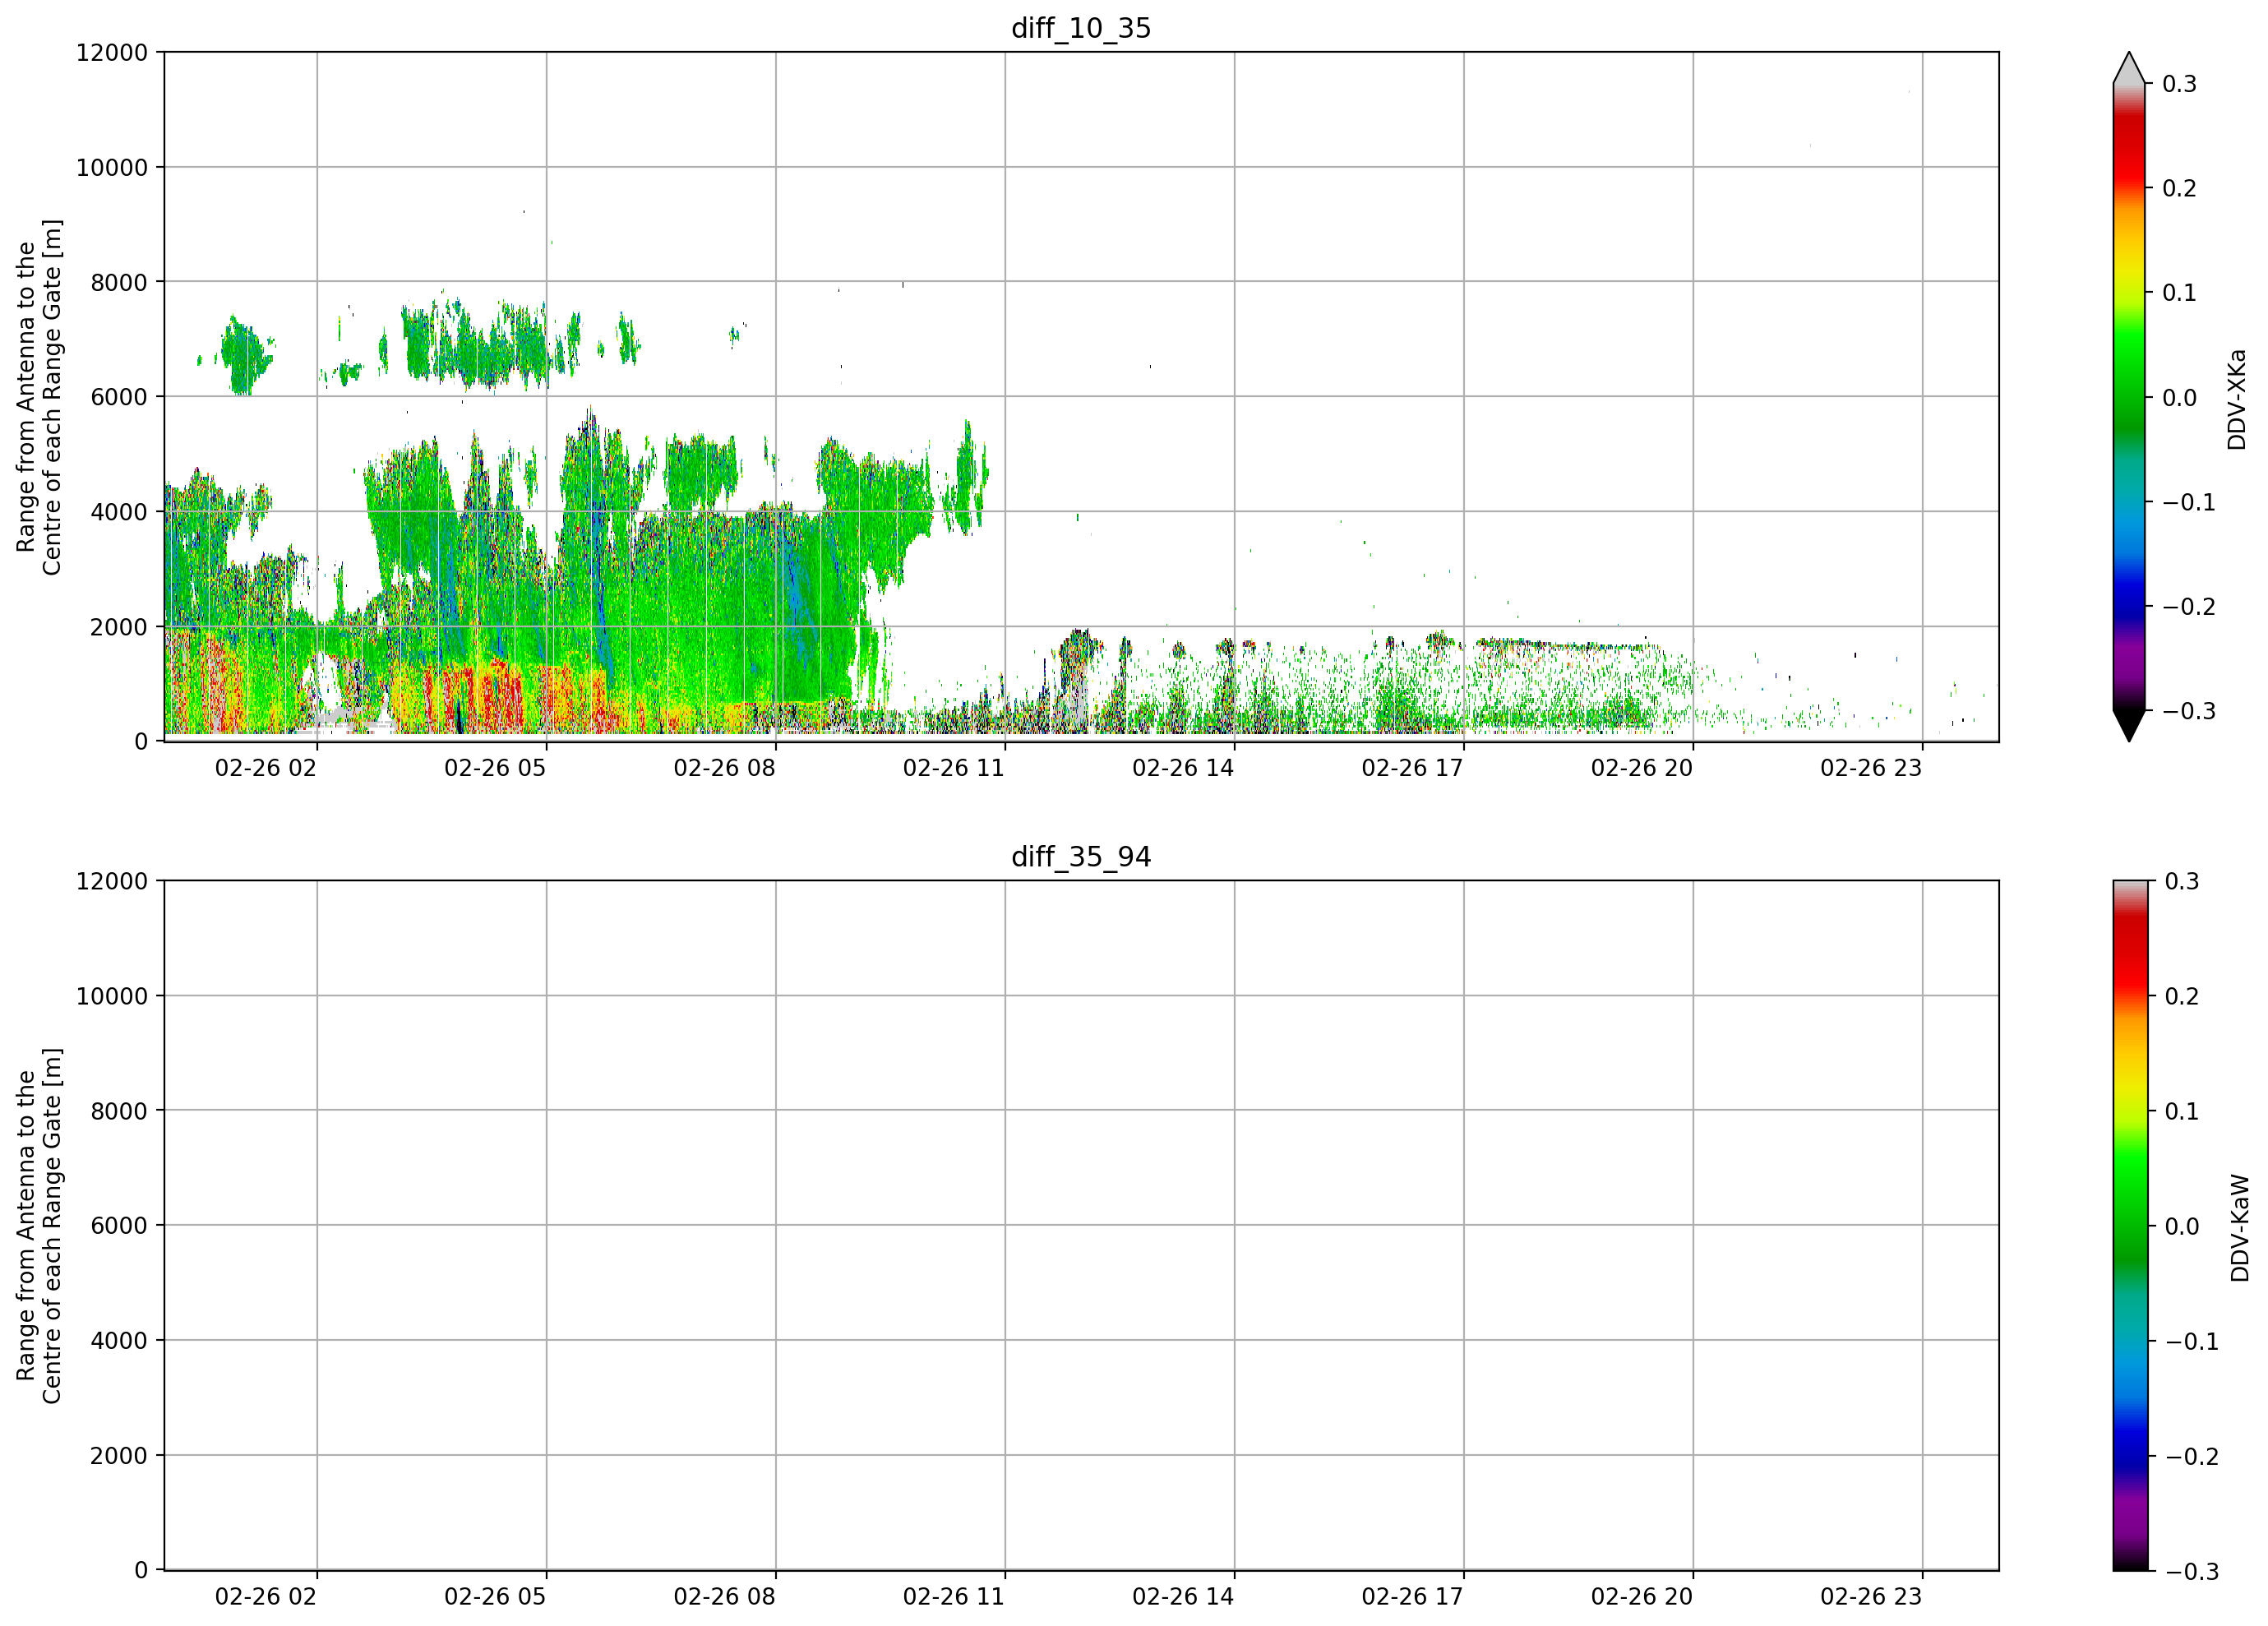2268x1626 pixels.
Task: Click the −0.3 tick on DDV-KaW colorbar
Action: 2191,1571
